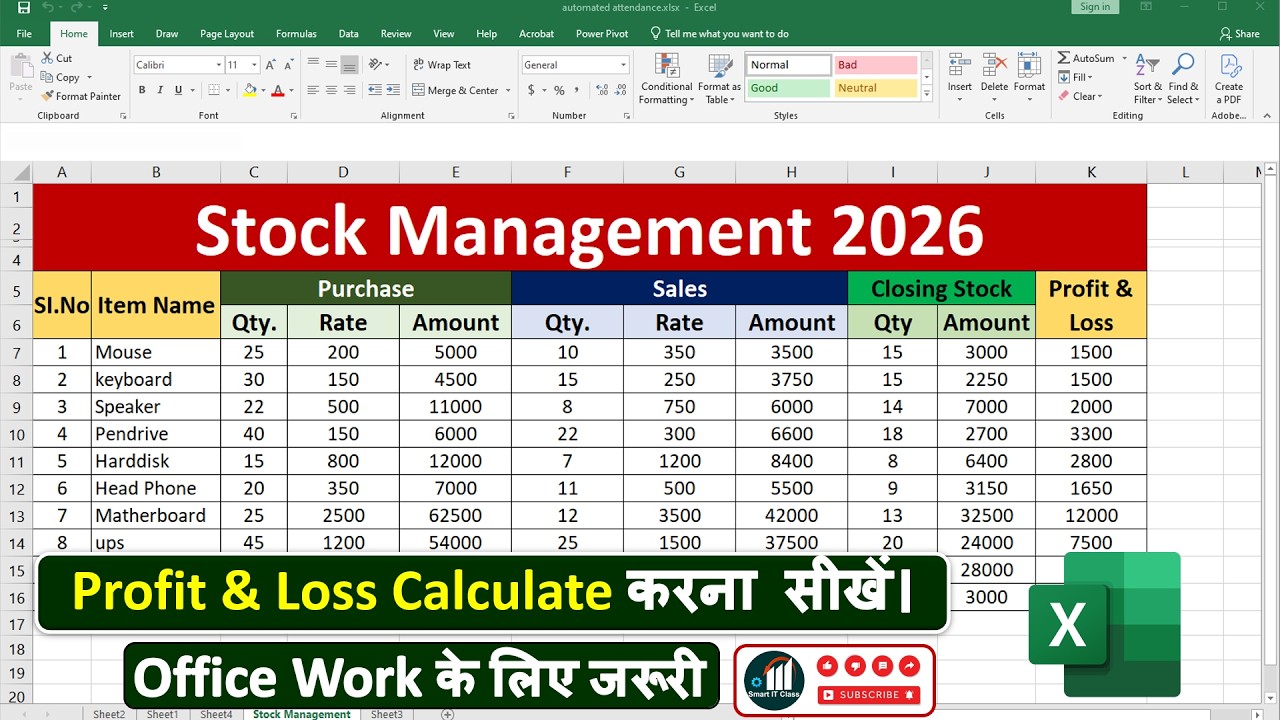Viewport: 1280px width, 720px height.
Task: Expand the cell Styles gallery
Action: click(927, 94)
